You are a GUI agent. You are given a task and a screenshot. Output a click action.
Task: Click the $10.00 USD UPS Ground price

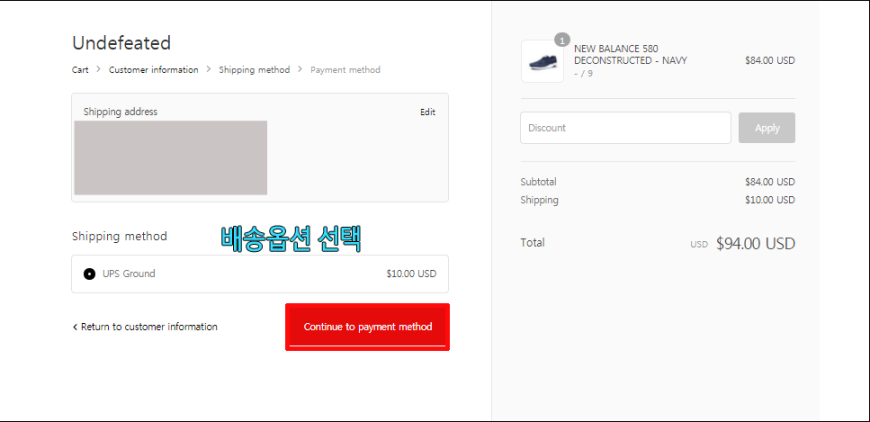click(411, 274)
